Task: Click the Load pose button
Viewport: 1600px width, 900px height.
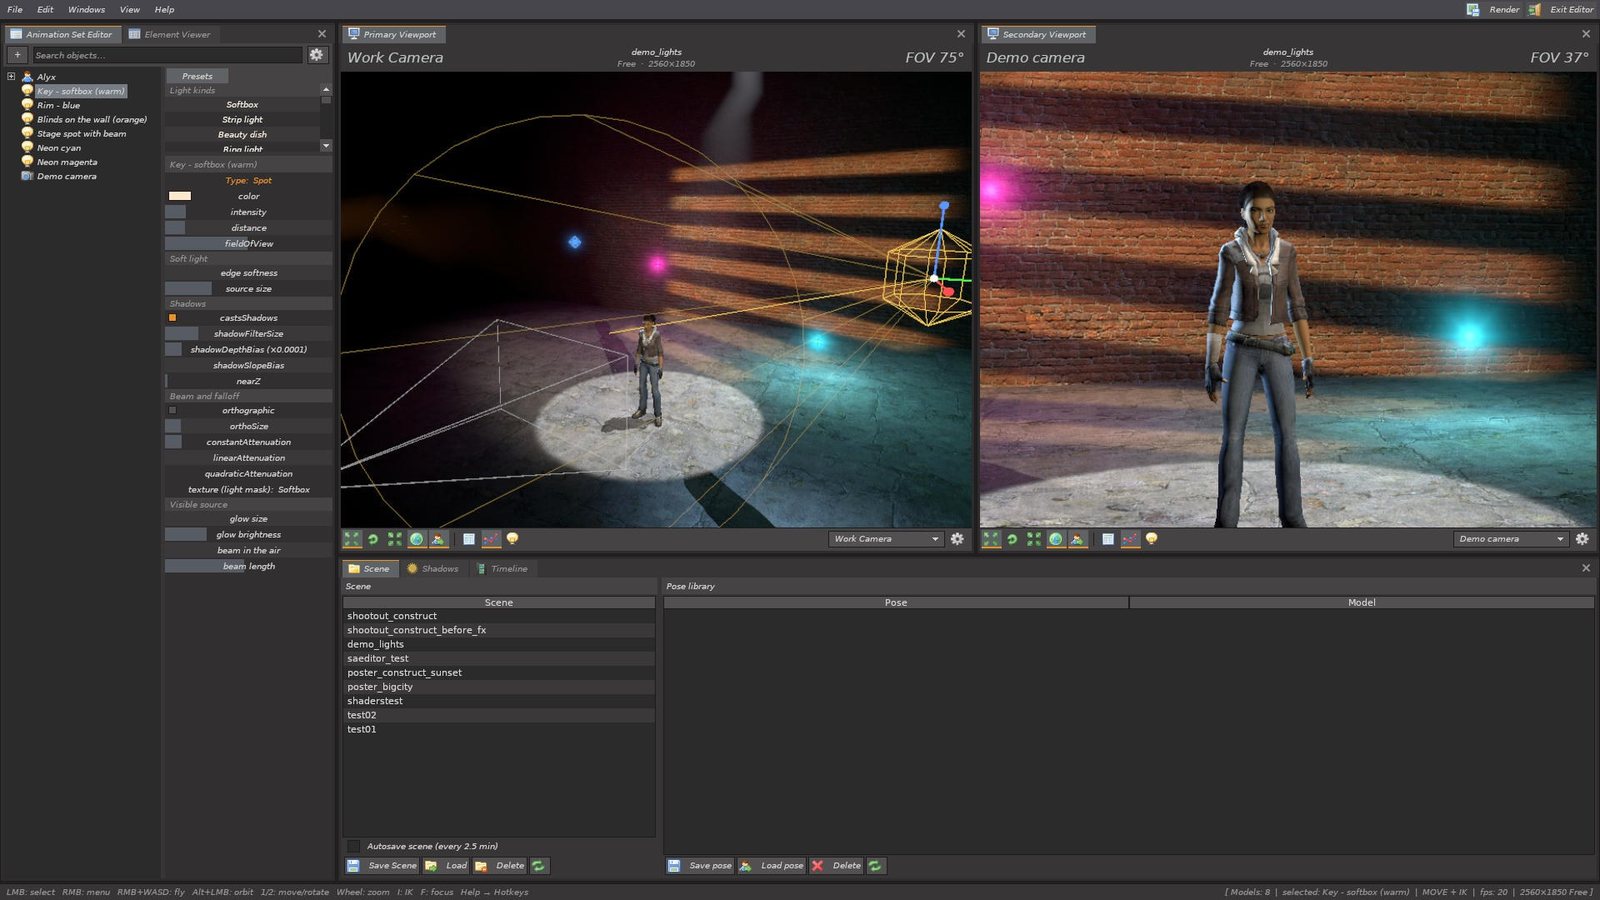Action: tap(771, 866)
